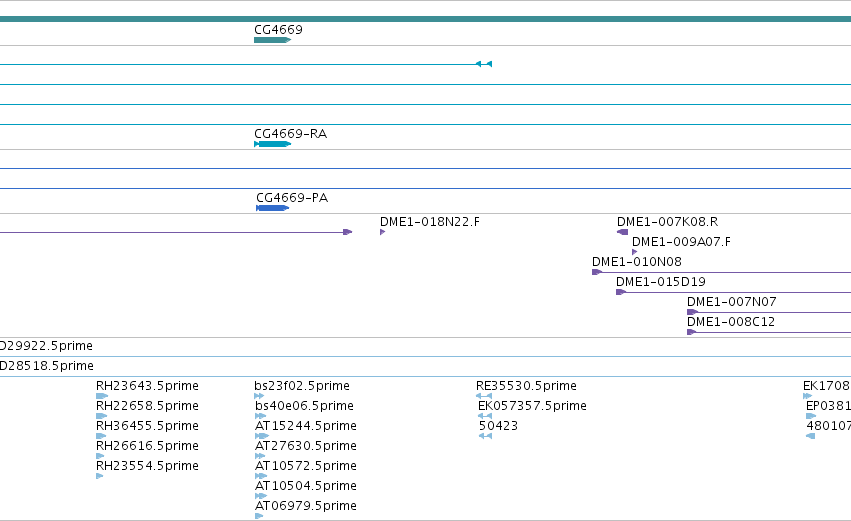The width and height of the screenshot is (851, 521).
Task: Select the CG4669 gene arrow glyph
Action: [x=272, y=40]
